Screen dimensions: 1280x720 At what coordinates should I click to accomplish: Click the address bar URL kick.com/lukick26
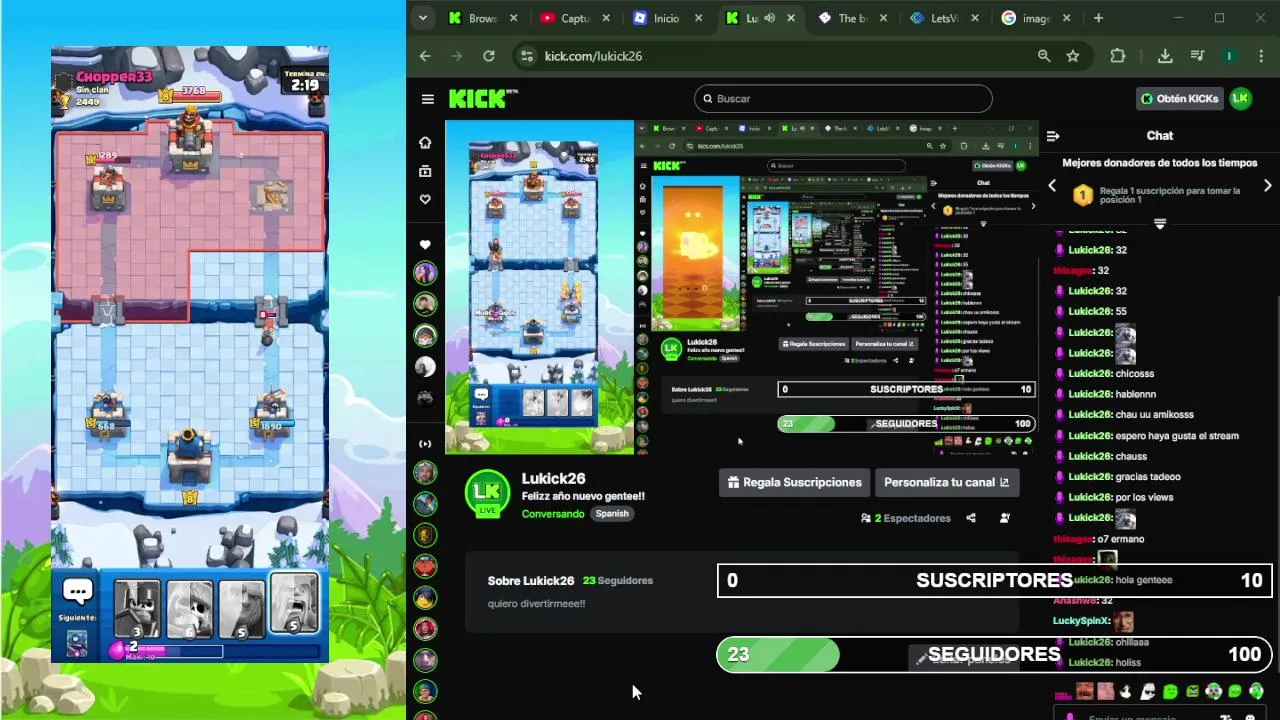tap(593, 56)
